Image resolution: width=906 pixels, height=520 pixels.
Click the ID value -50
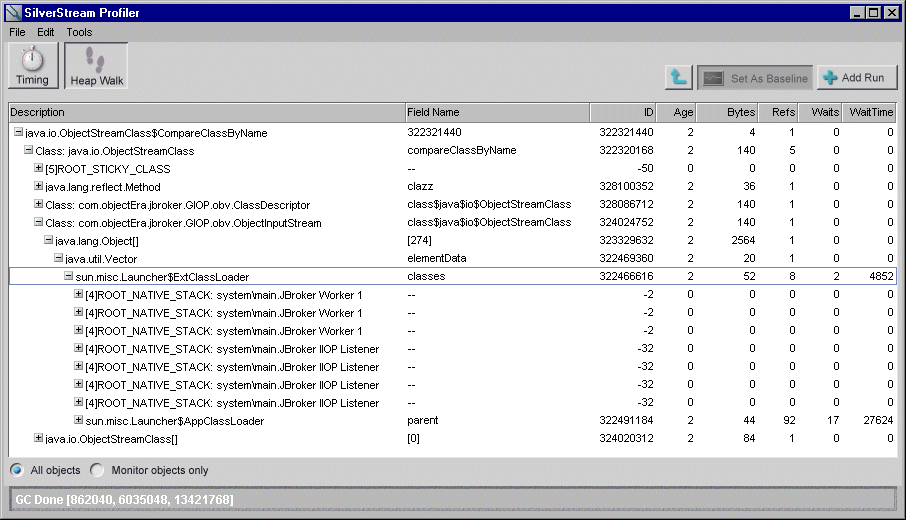pos(645,168)
